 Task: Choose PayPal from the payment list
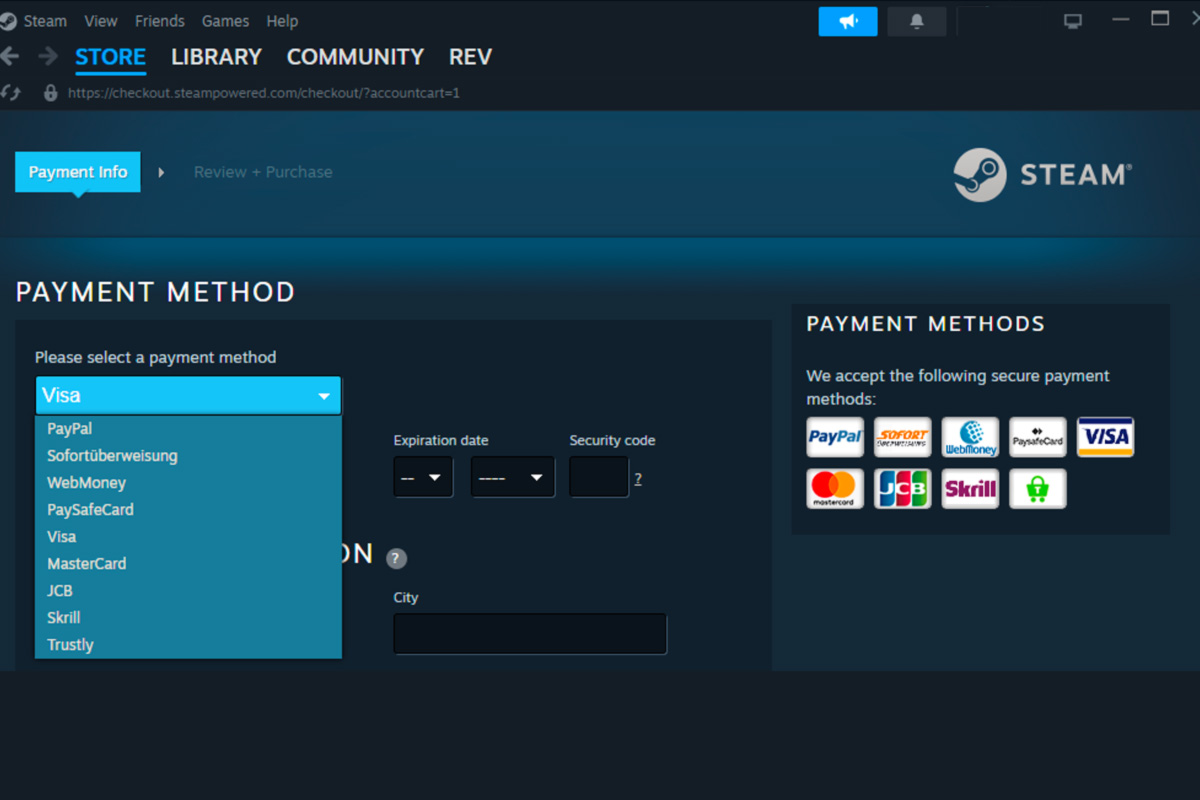(x=188, y=428)
